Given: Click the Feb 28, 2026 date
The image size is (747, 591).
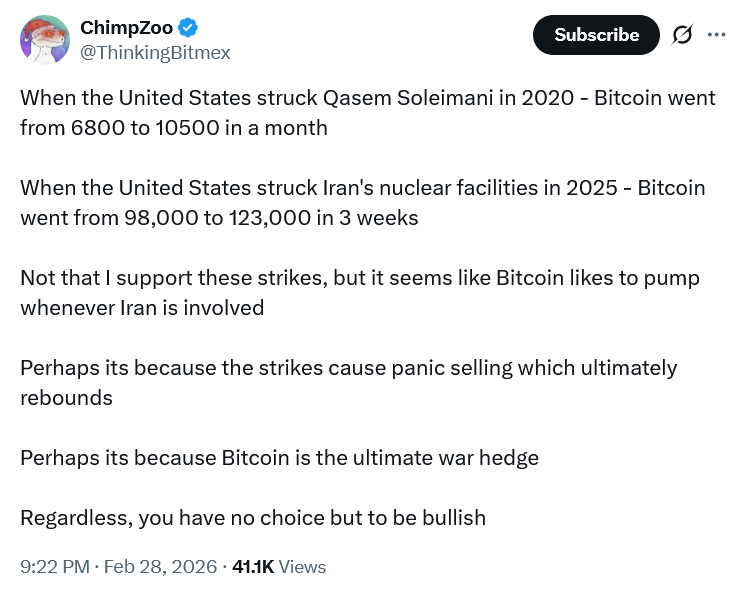Looking at the screenshot, I should point(160,566).
